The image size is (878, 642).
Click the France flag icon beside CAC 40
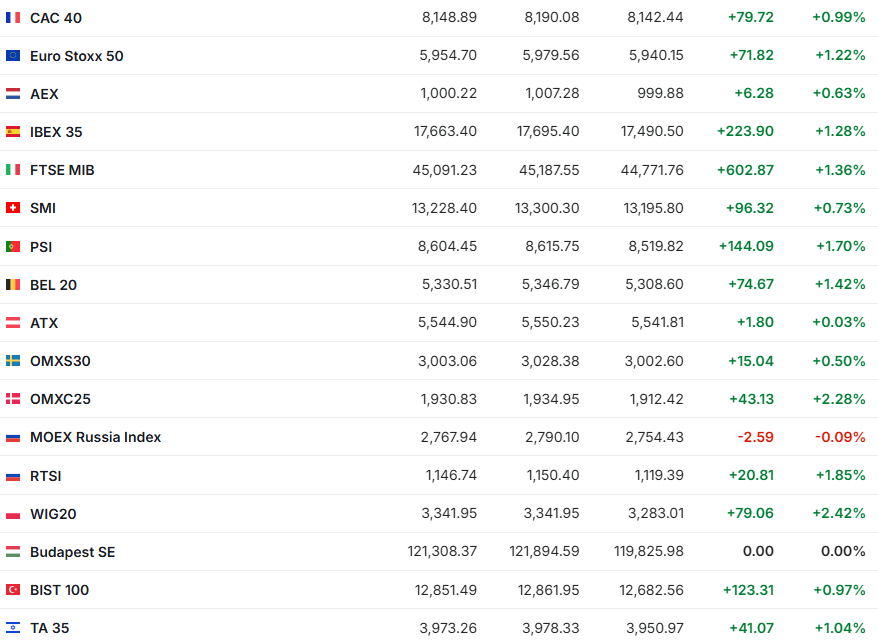[13, 18]
